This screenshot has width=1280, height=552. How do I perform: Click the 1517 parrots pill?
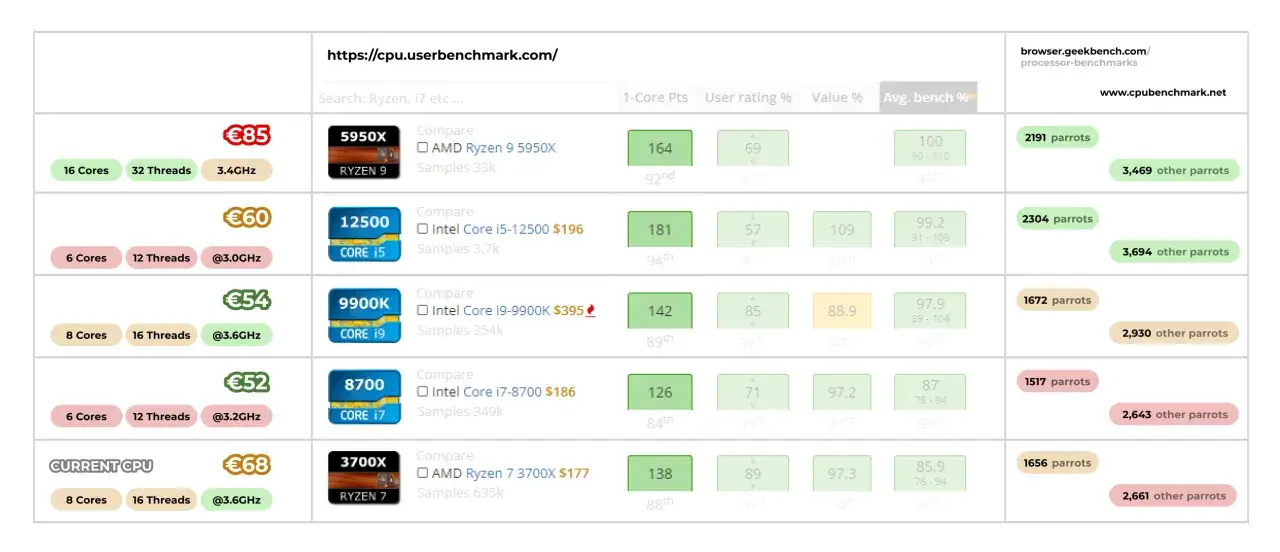tap(1057, 381)
